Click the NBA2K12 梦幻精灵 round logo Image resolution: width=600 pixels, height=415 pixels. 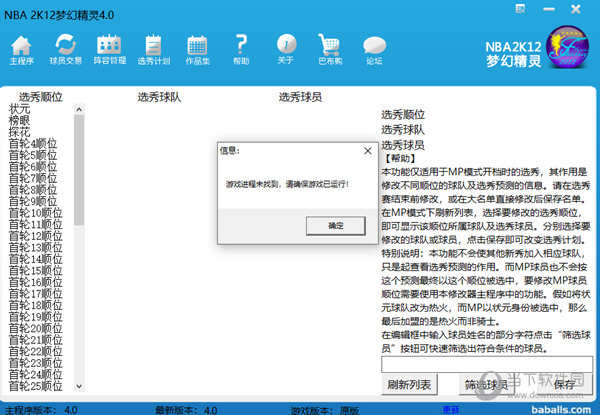[x=567, y=47]
